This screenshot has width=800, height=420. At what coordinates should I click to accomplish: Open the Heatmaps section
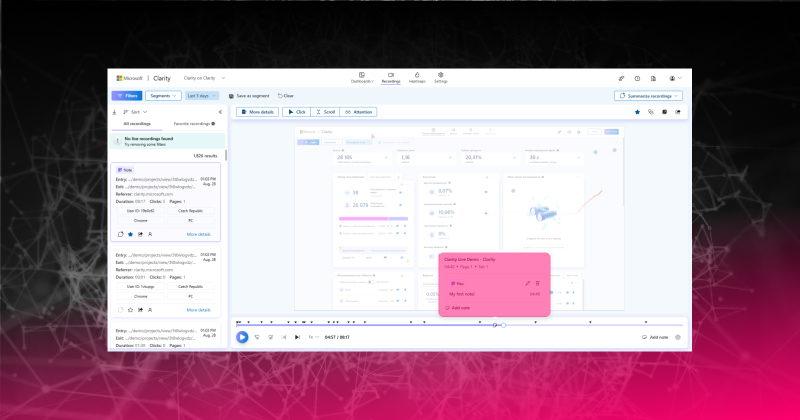click(x=417, y=78)
